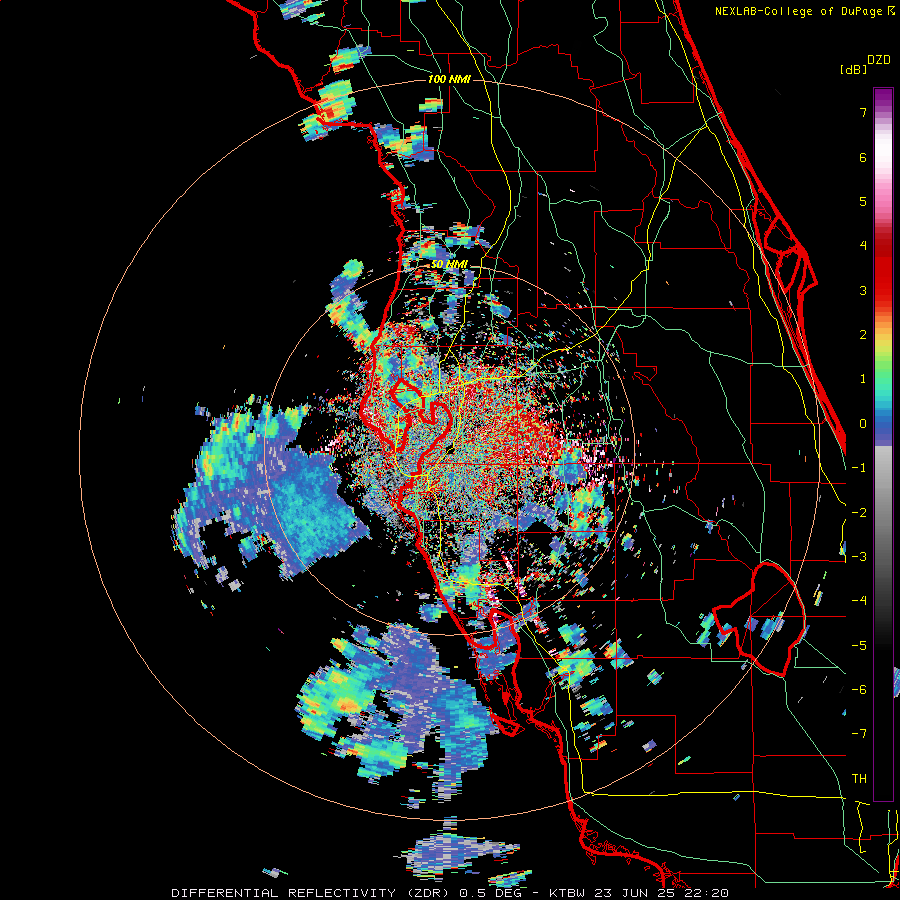Screen dimensions: 900x900
Task: Select the -5 dB scale label
Action: click(859, 646)
